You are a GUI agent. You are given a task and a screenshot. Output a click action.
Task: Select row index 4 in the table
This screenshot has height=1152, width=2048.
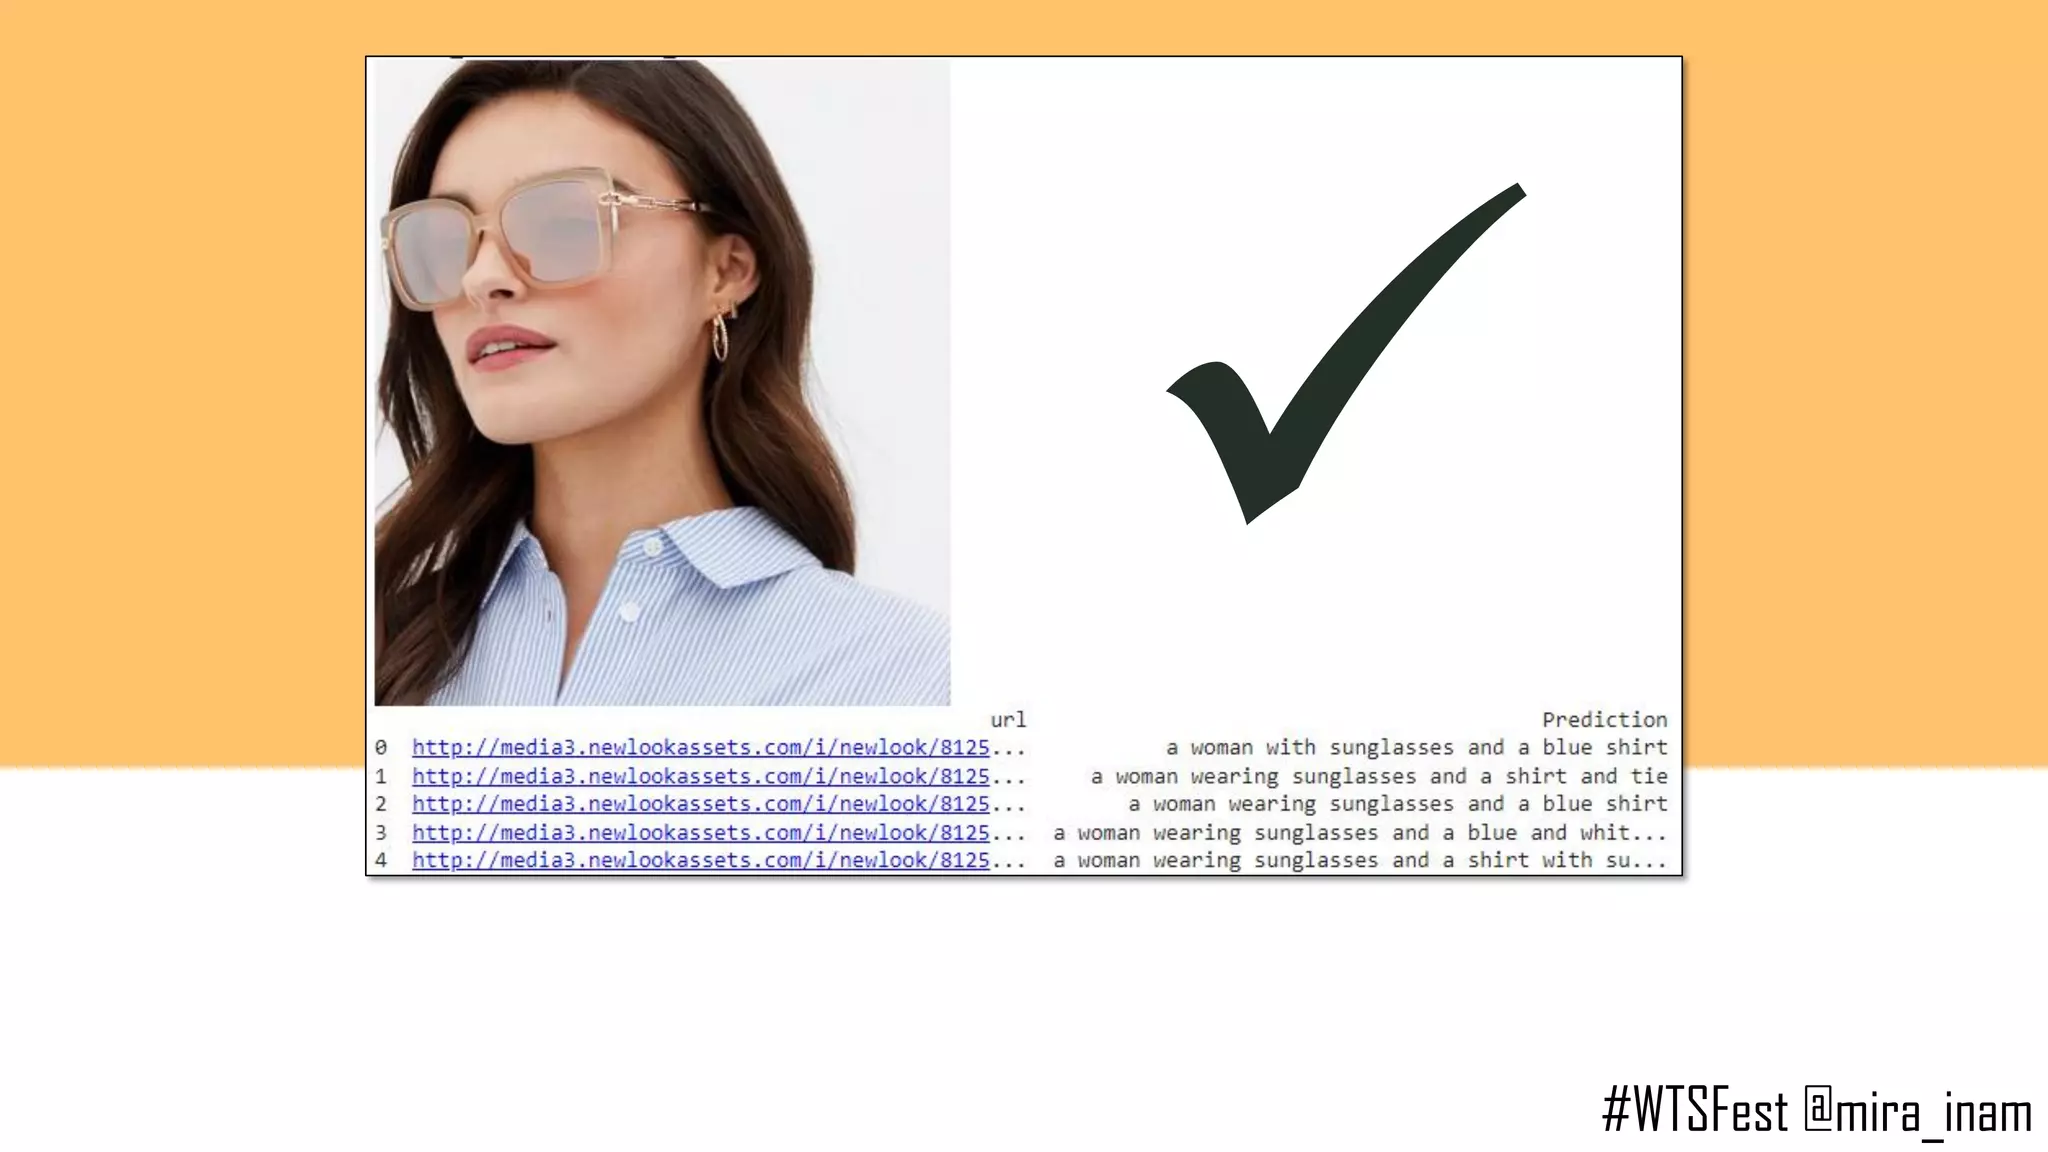[x=381, y=860]
